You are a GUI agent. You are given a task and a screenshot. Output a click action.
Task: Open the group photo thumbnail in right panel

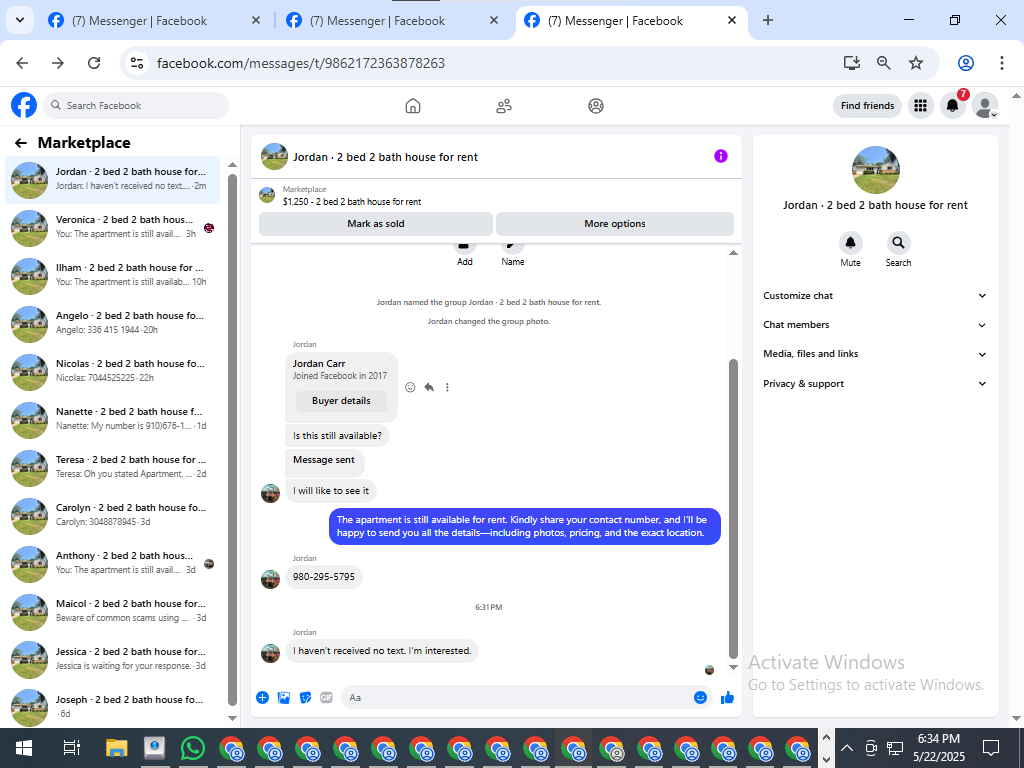pos(876,170)
